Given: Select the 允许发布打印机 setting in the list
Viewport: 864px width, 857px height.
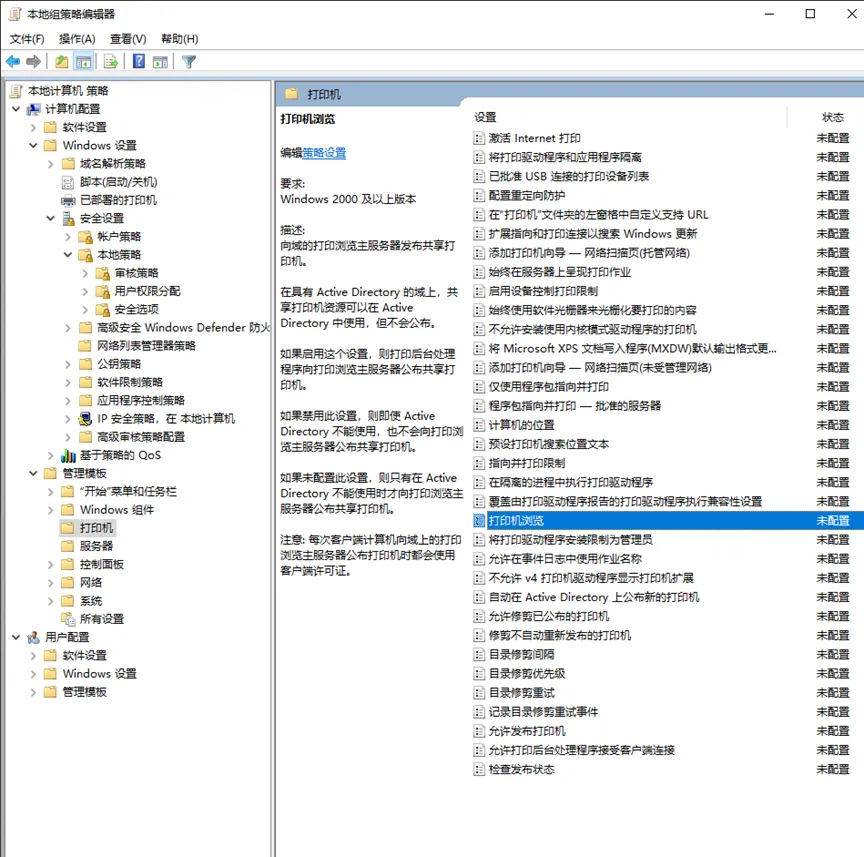Looking at the screenshot, I should coord(528,731).
